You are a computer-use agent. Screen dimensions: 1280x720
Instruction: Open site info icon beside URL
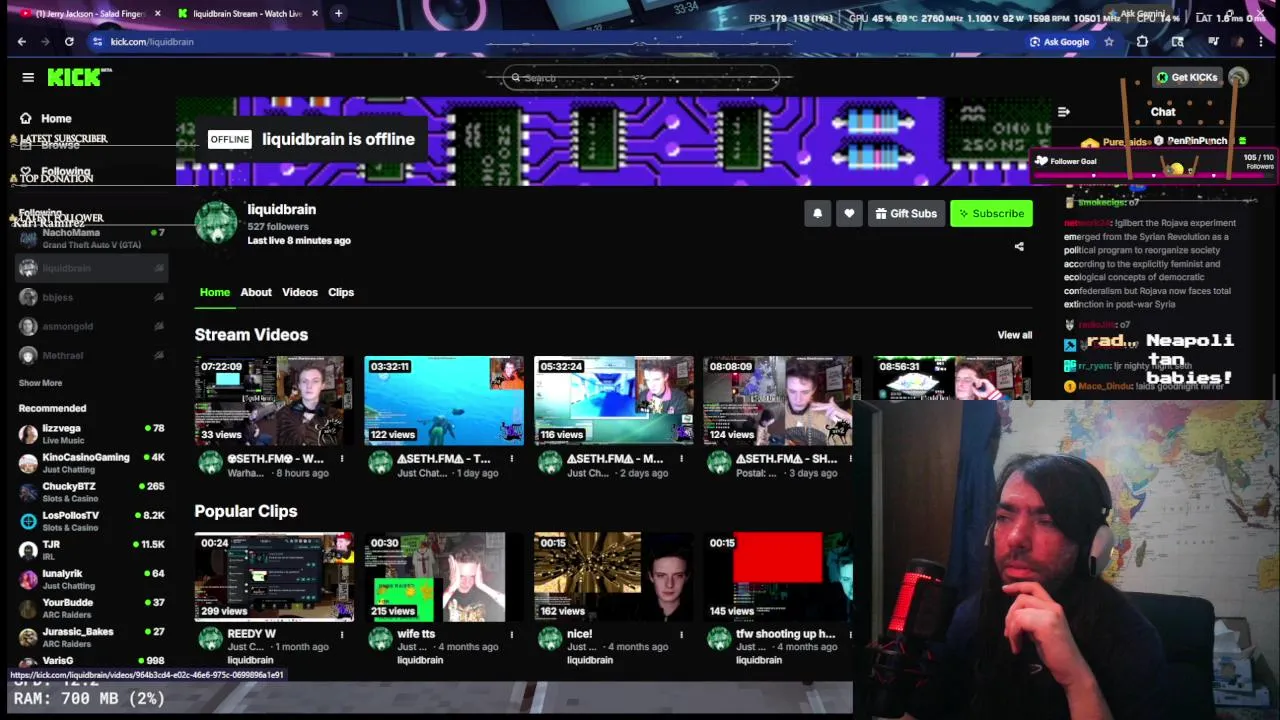pos(97,42)
